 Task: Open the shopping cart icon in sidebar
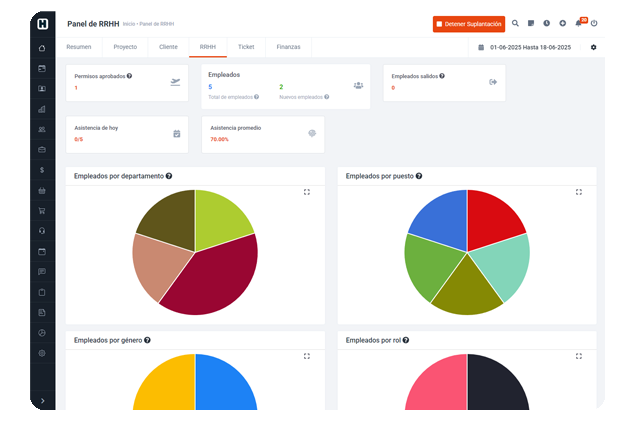42,211
